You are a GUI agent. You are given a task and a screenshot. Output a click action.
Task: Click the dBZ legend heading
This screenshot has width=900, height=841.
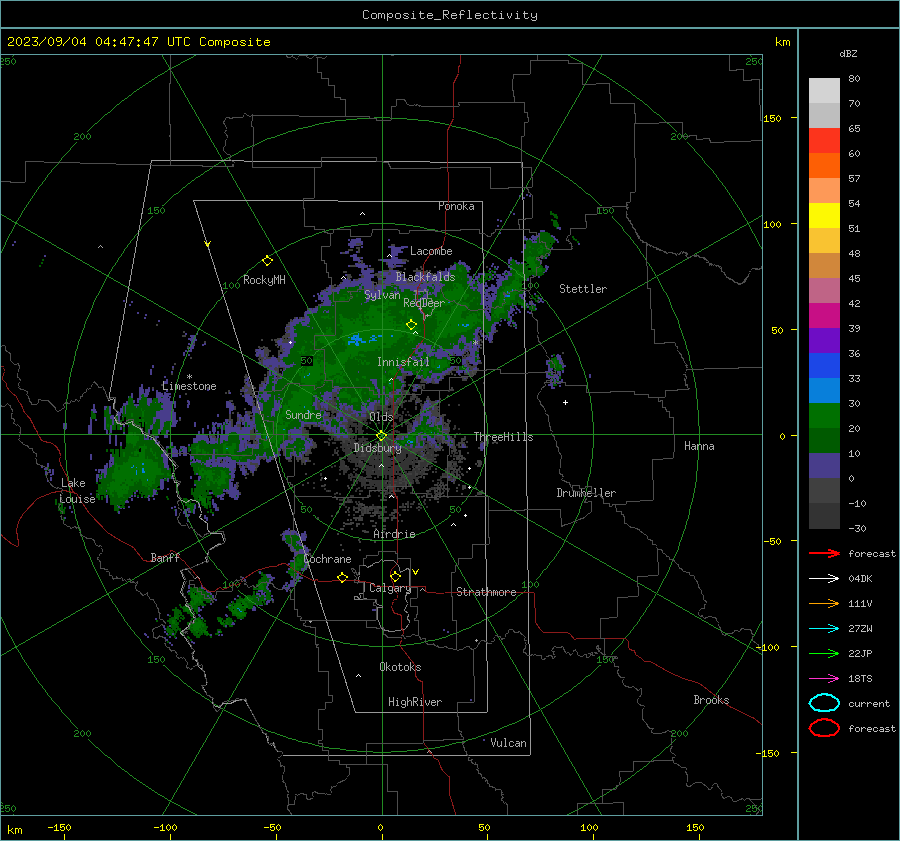(x=848, y=54)
